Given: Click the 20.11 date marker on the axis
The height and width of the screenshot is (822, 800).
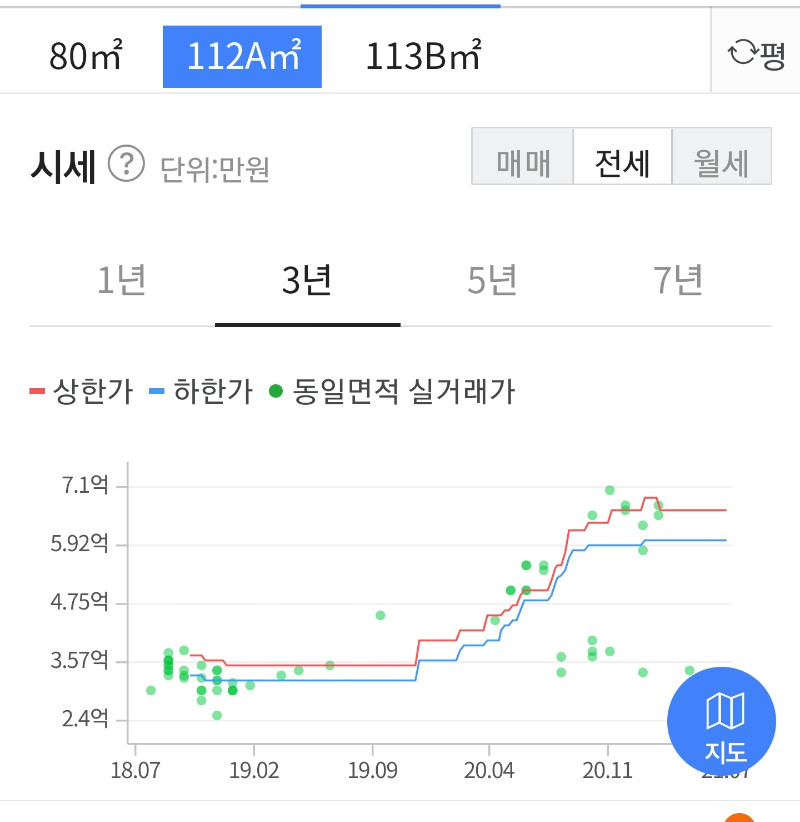Looking at the screenshot, I should click(608, 770).
